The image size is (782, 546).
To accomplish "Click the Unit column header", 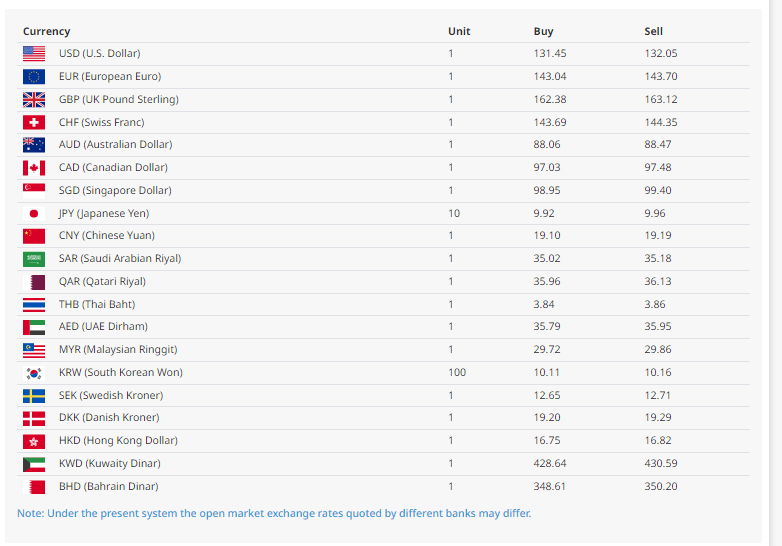I will pyautogui.click(x=458, y=32).
